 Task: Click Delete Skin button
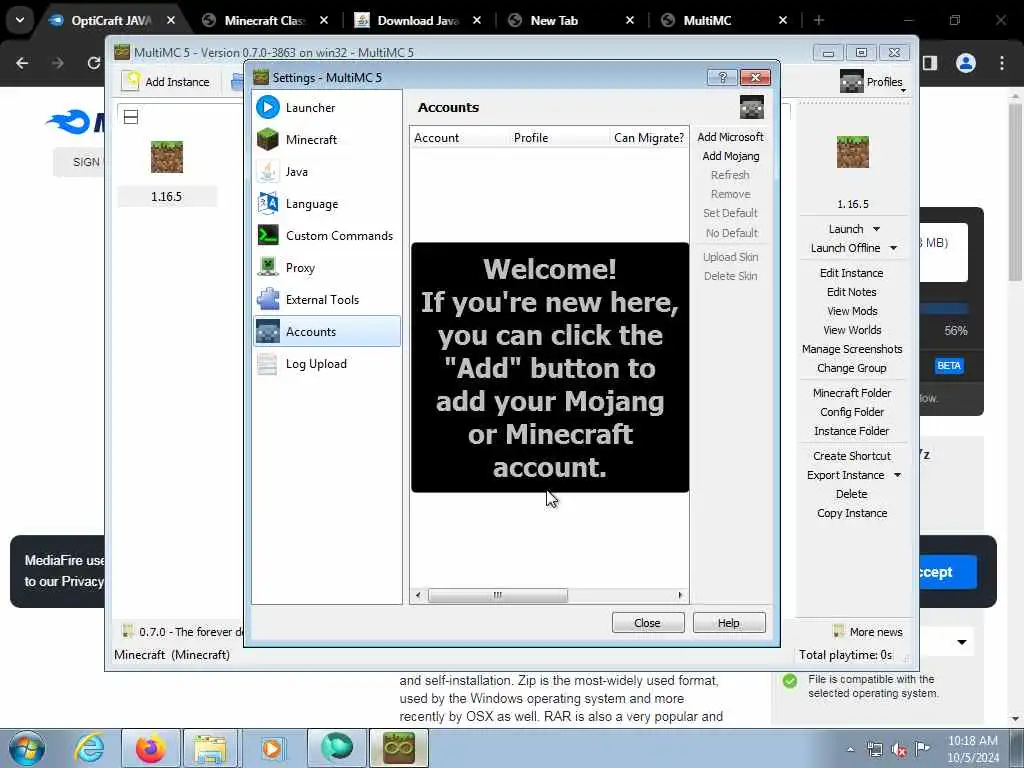(730, 276)
